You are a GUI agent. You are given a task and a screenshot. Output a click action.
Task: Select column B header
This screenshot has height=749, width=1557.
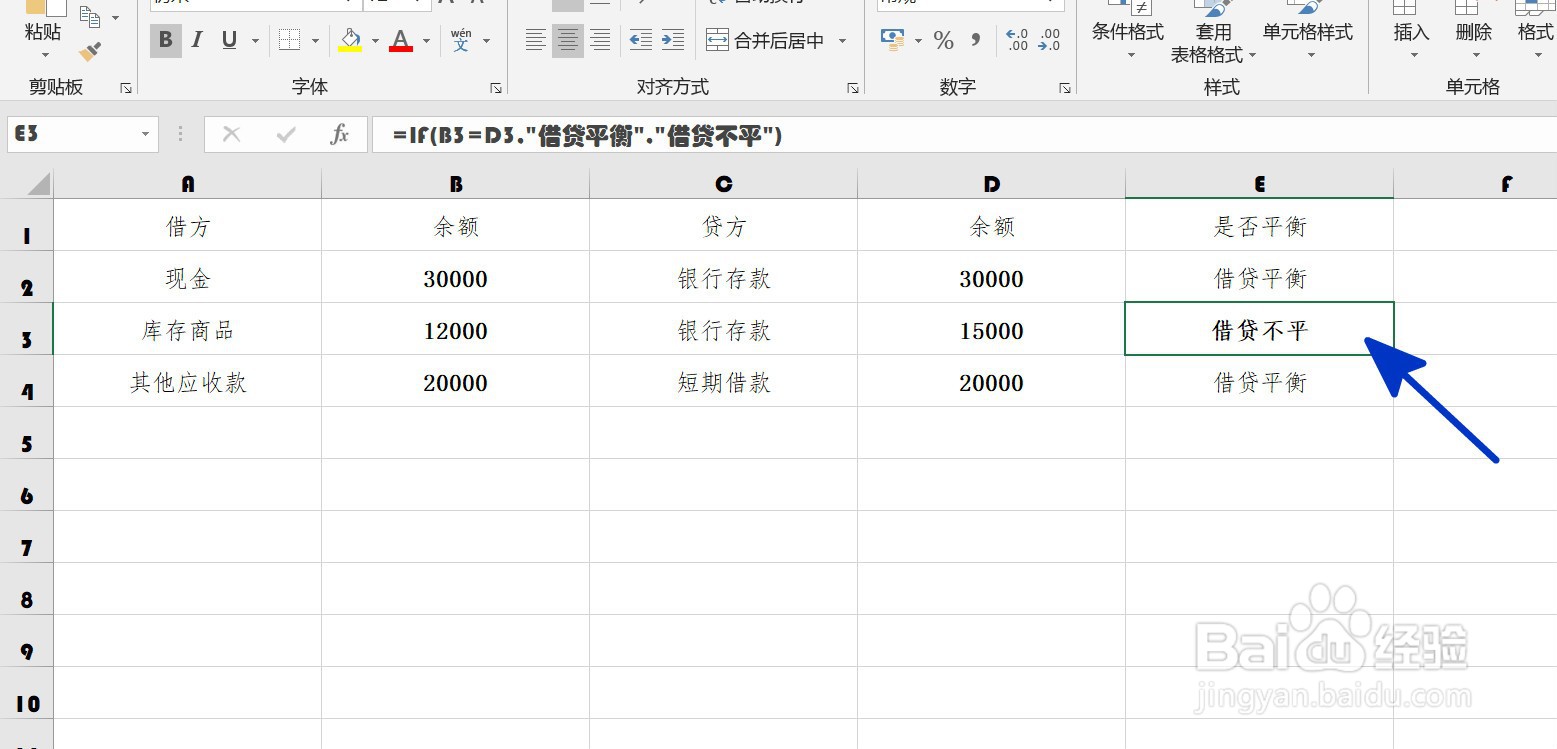[x=456, y=184]
